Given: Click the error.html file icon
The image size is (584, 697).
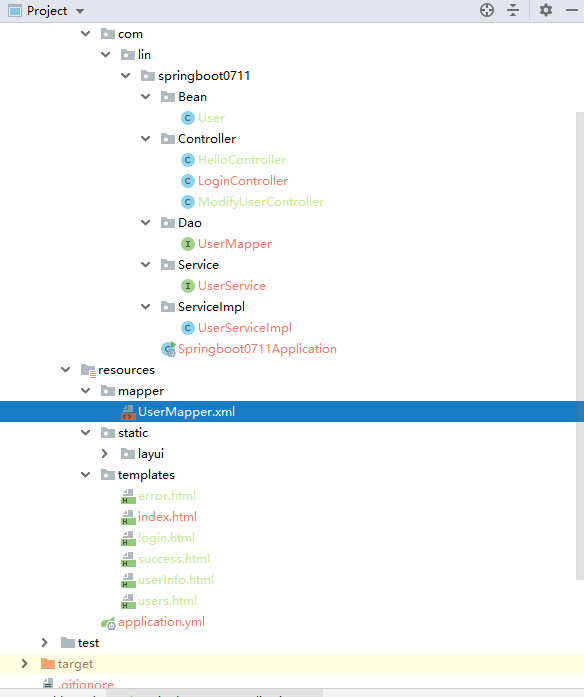Looking at the screenshot, I should 128,496.
